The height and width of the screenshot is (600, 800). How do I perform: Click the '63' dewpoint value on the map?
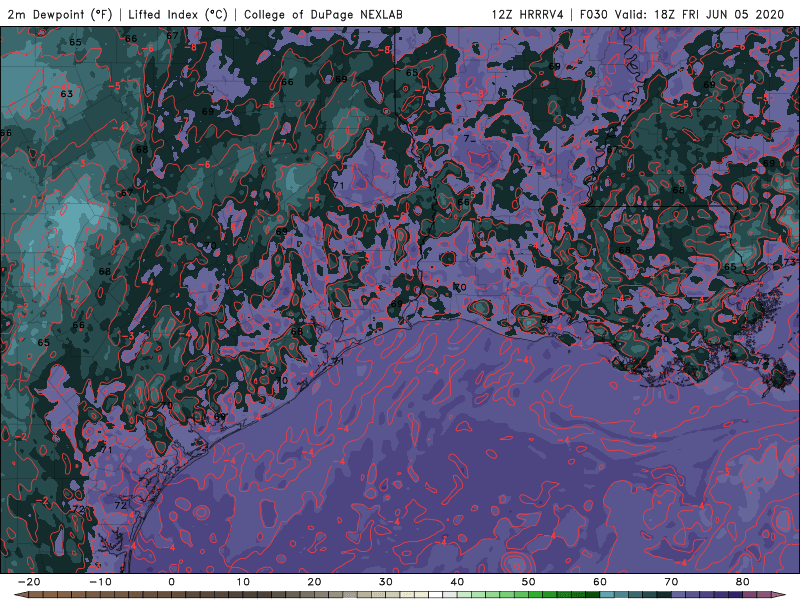click(x=66, y=94)
